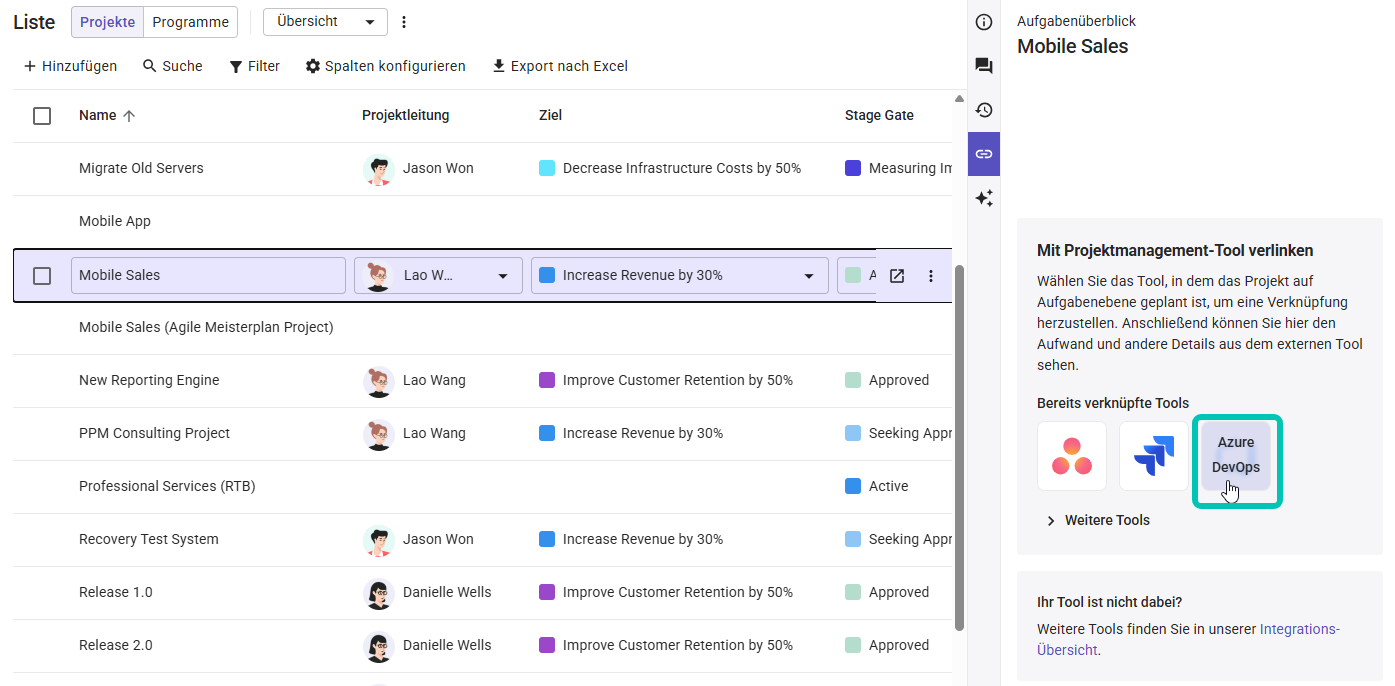Select the link integrations panel icon
Viewport: 1395px width, 686px height.
[984, 154]
